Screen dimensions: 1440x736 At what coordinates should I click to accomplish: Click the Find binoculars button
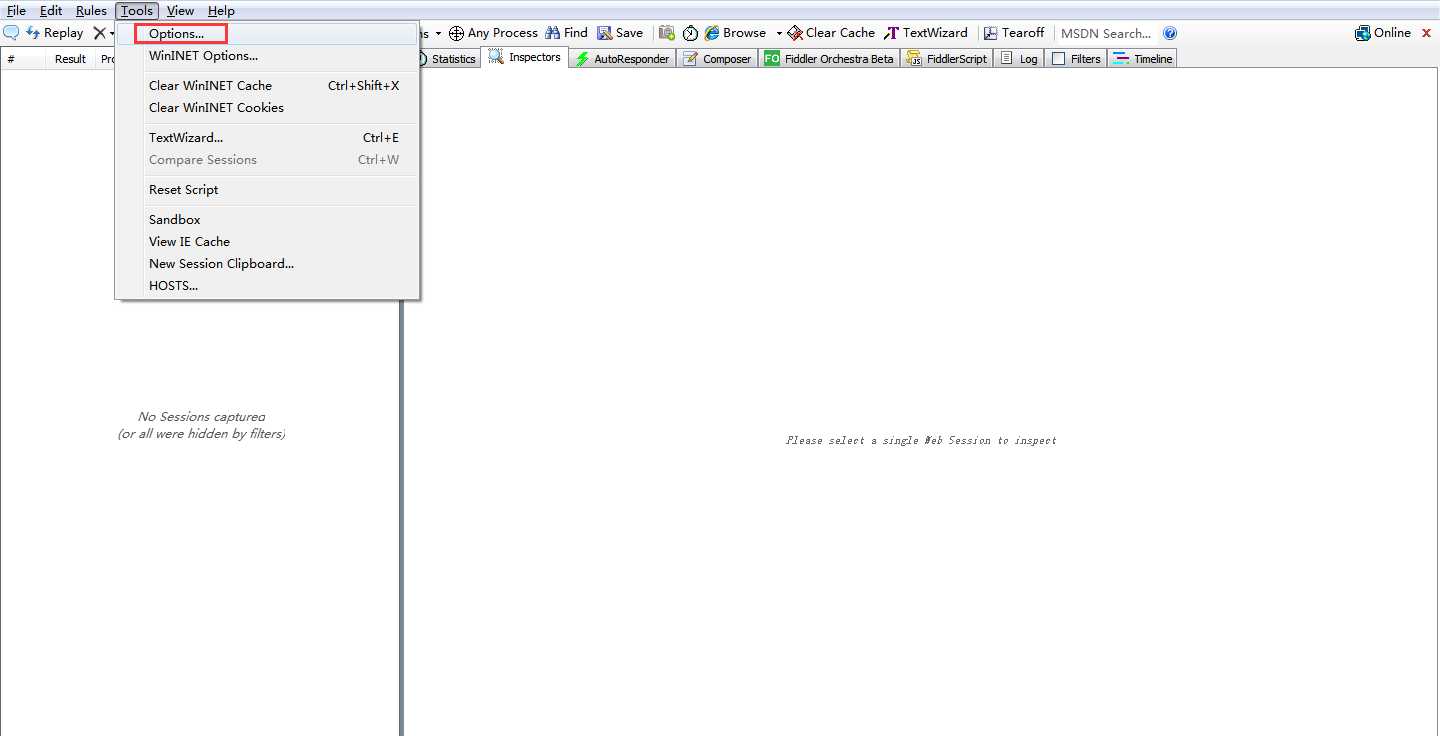click(x=566, y=33)
